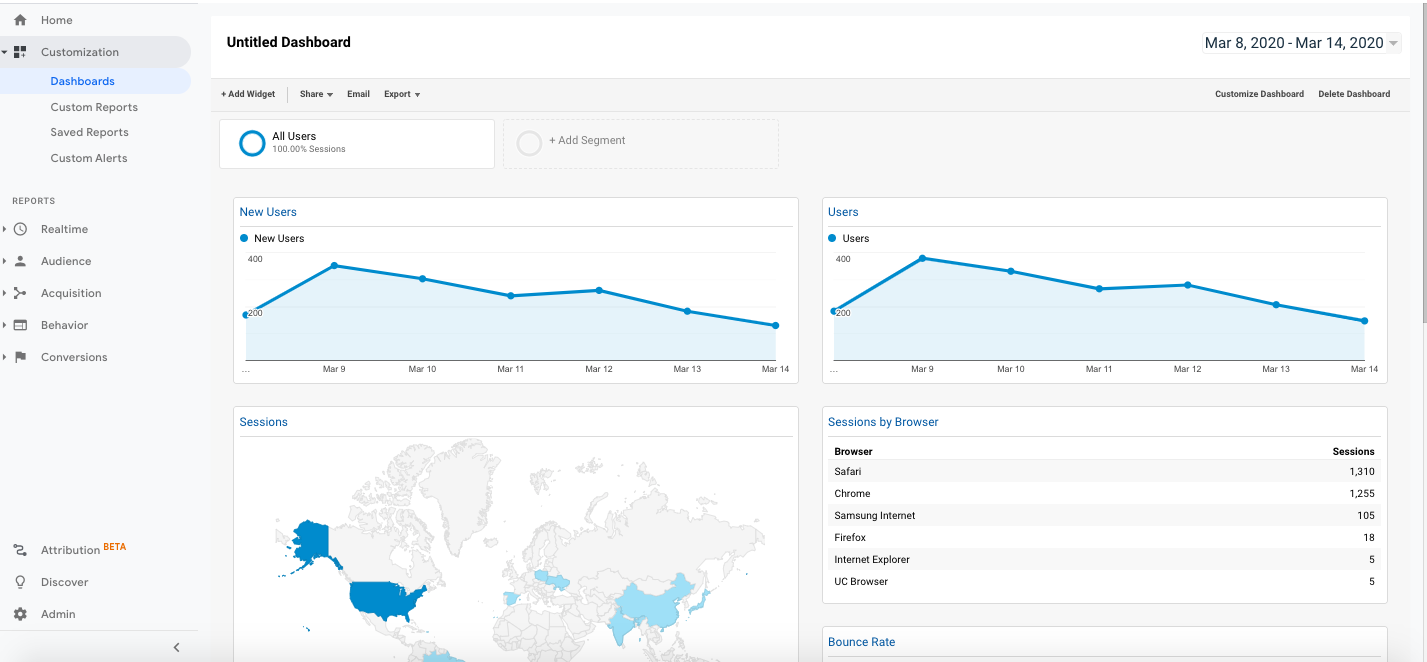Click the Discover lightbulb icon
Image resolution: width=1427 pixels, height=662 pixels.
coord(20,582)
